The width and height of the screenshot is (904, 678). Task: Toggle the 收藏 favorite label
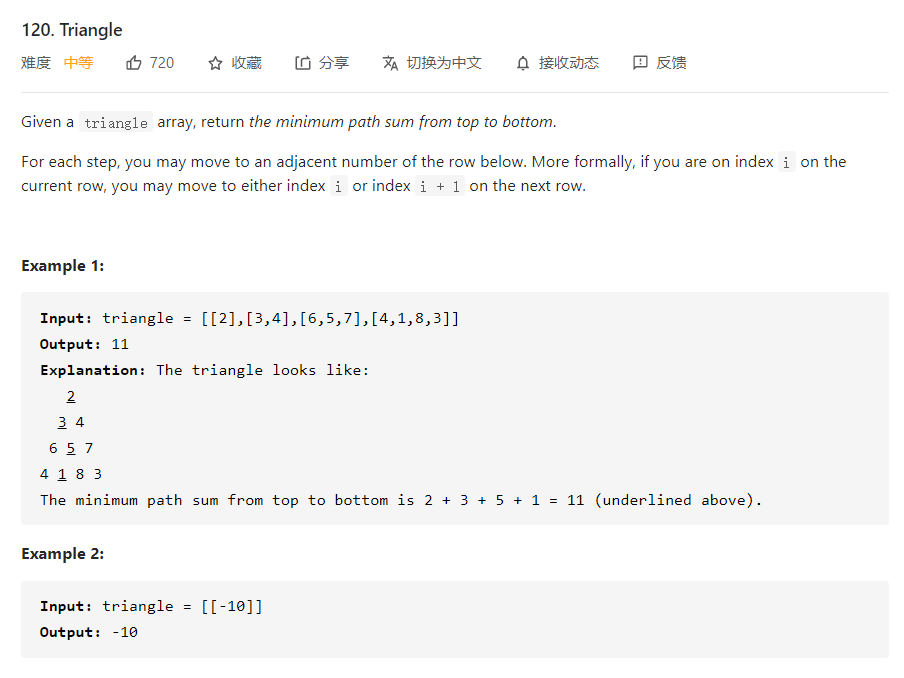click(x=246, y=63)
